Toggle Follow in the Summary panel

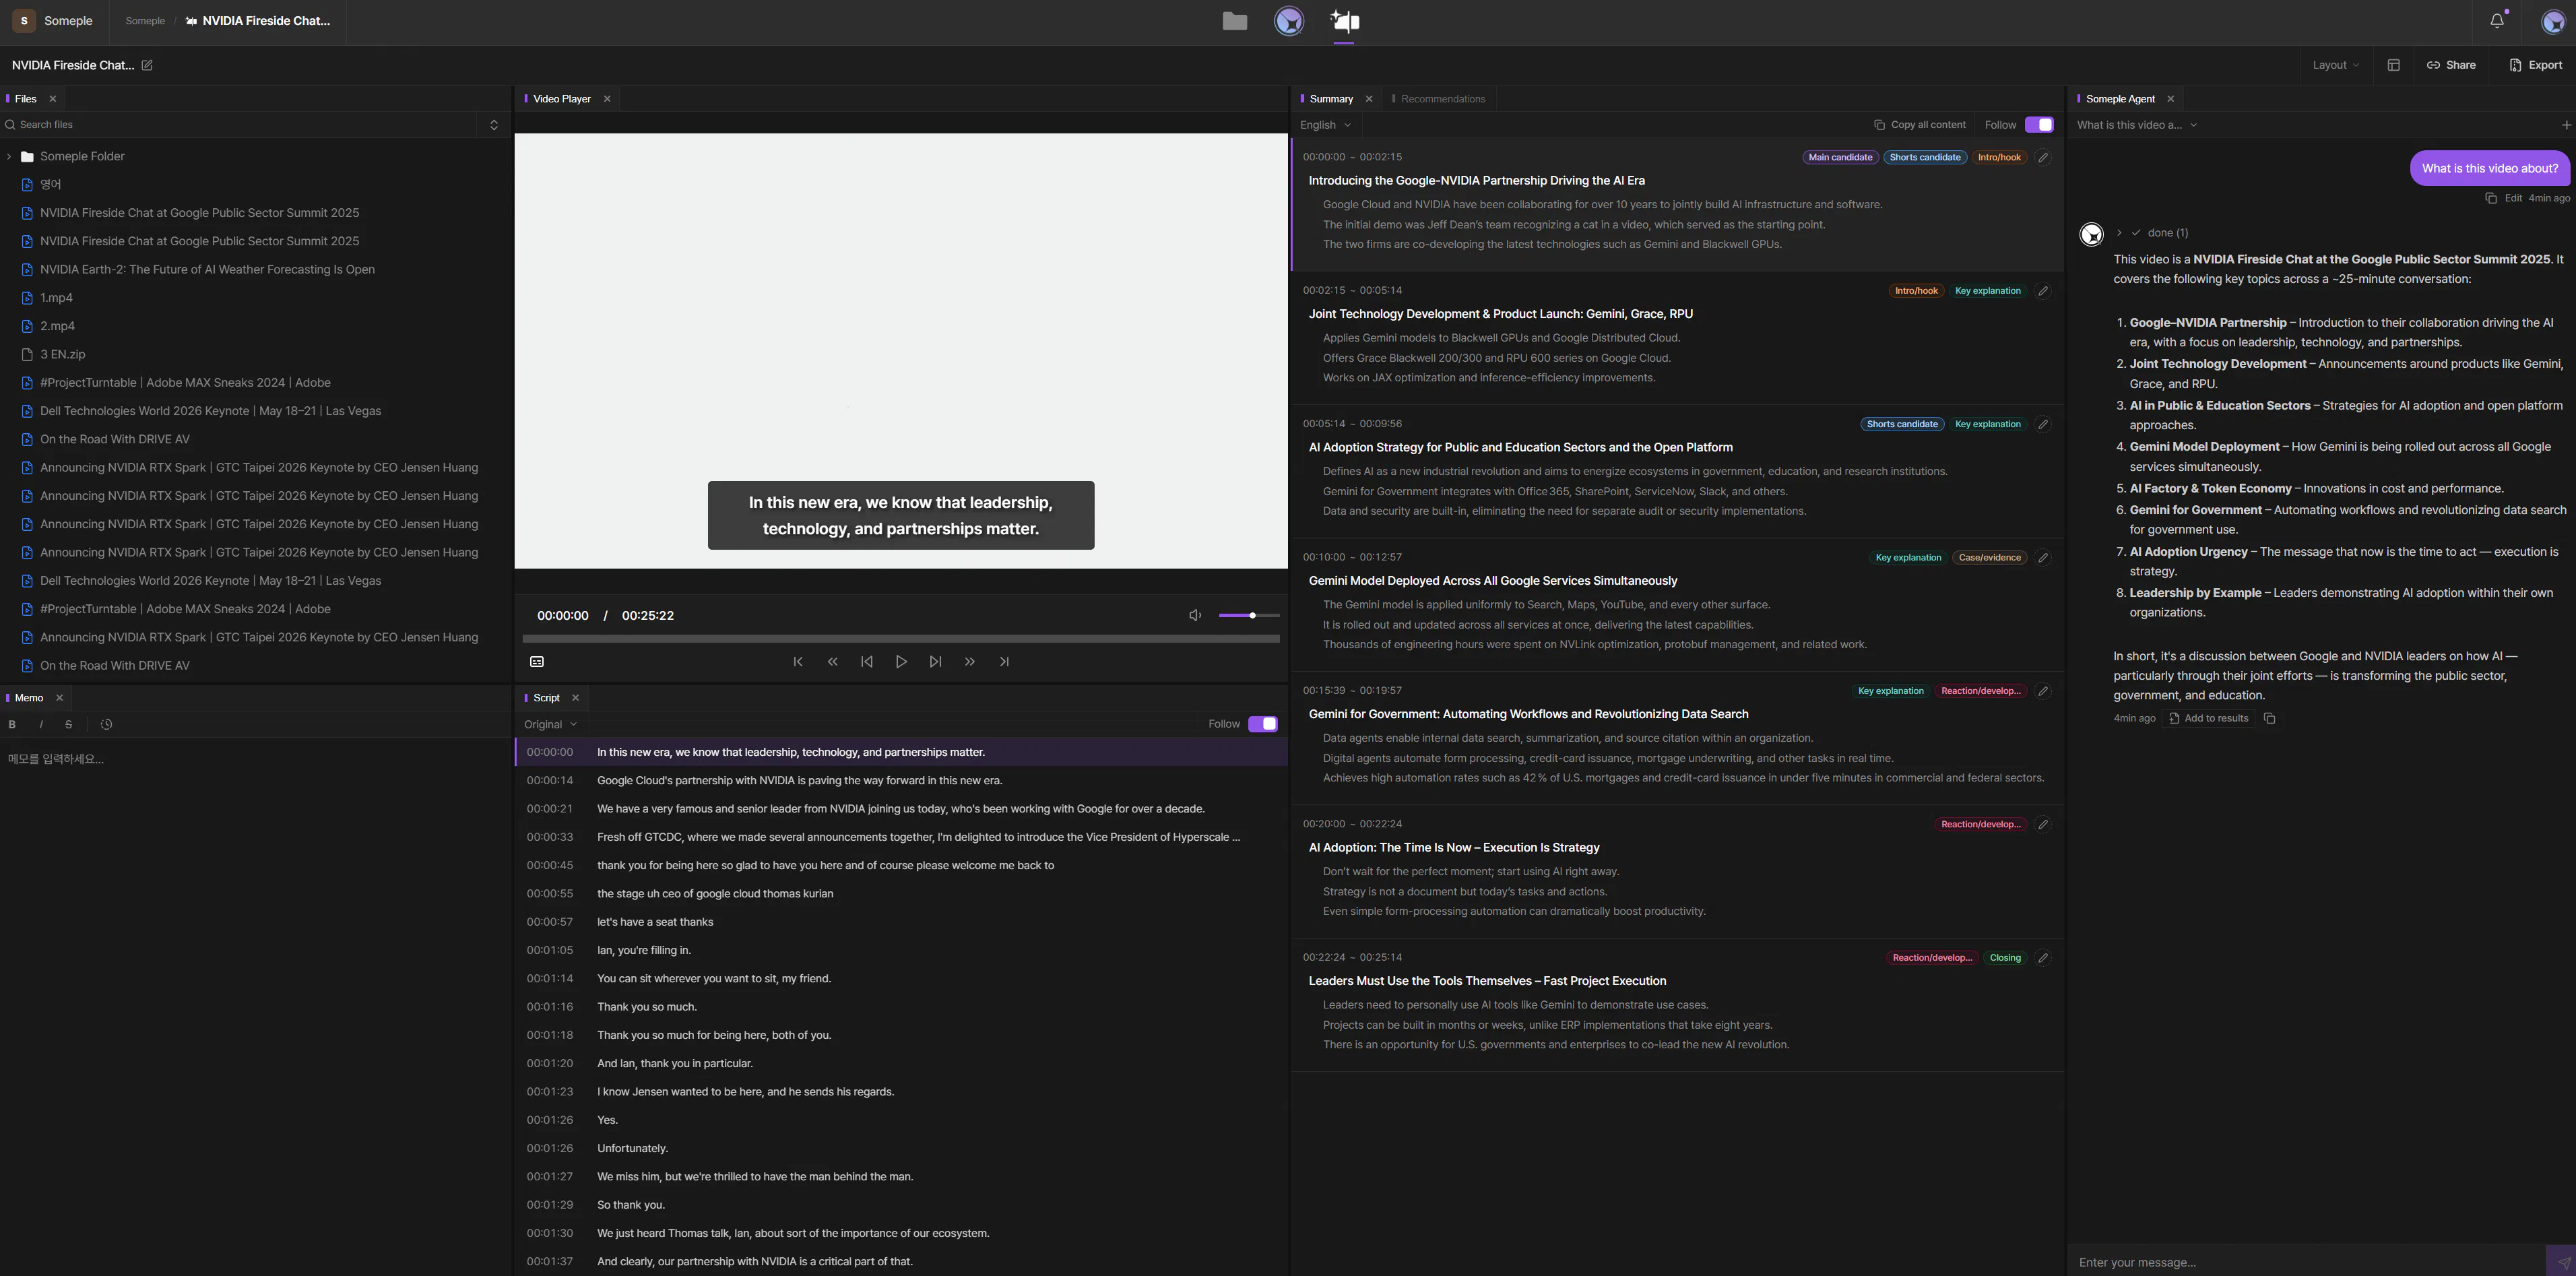(x=2039, y=125)
